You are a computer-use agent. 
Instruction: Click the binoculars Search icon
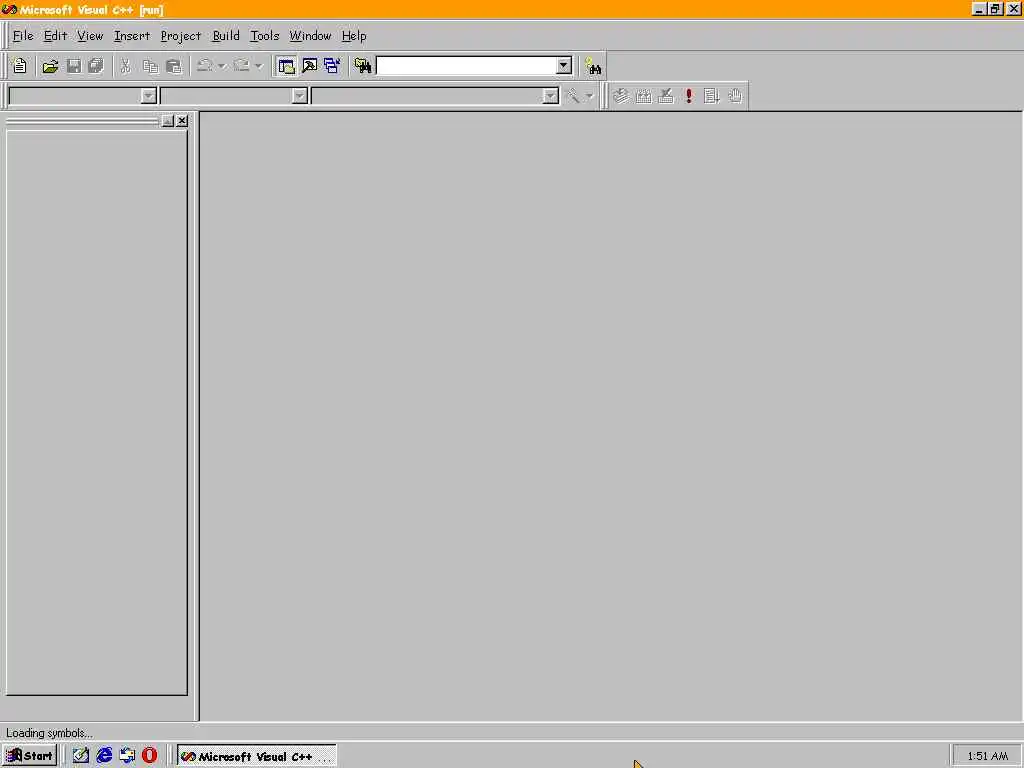point(593,66)
